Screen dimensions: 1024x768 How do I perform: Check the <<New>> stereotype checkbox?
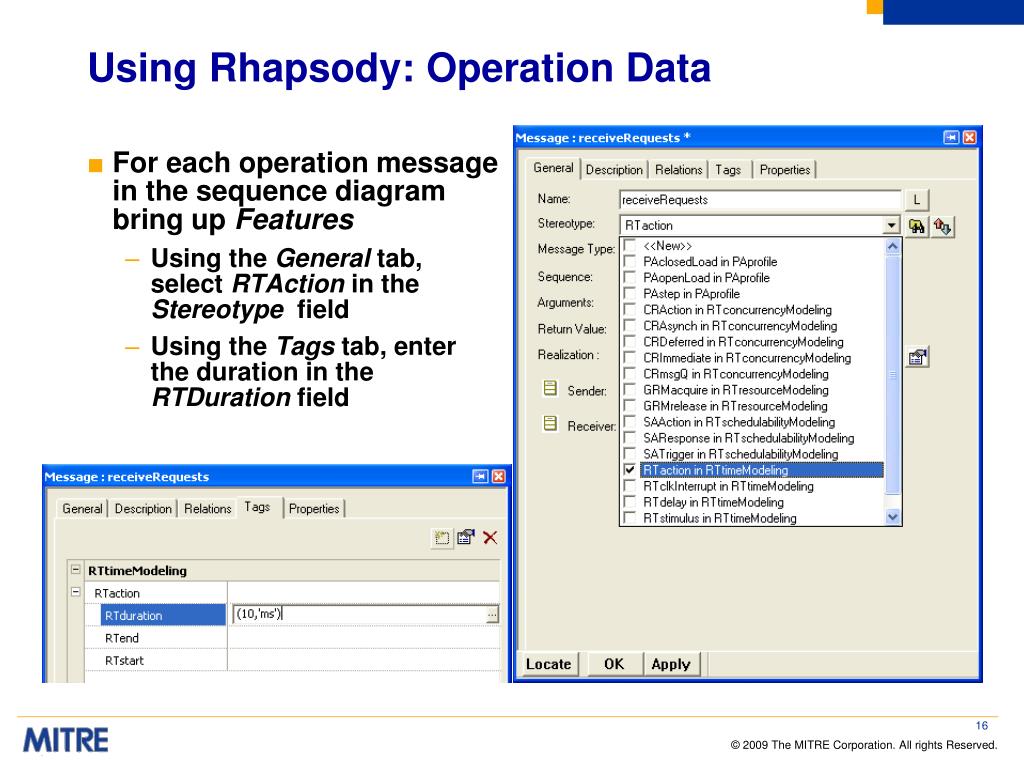[x=630, y=246]
